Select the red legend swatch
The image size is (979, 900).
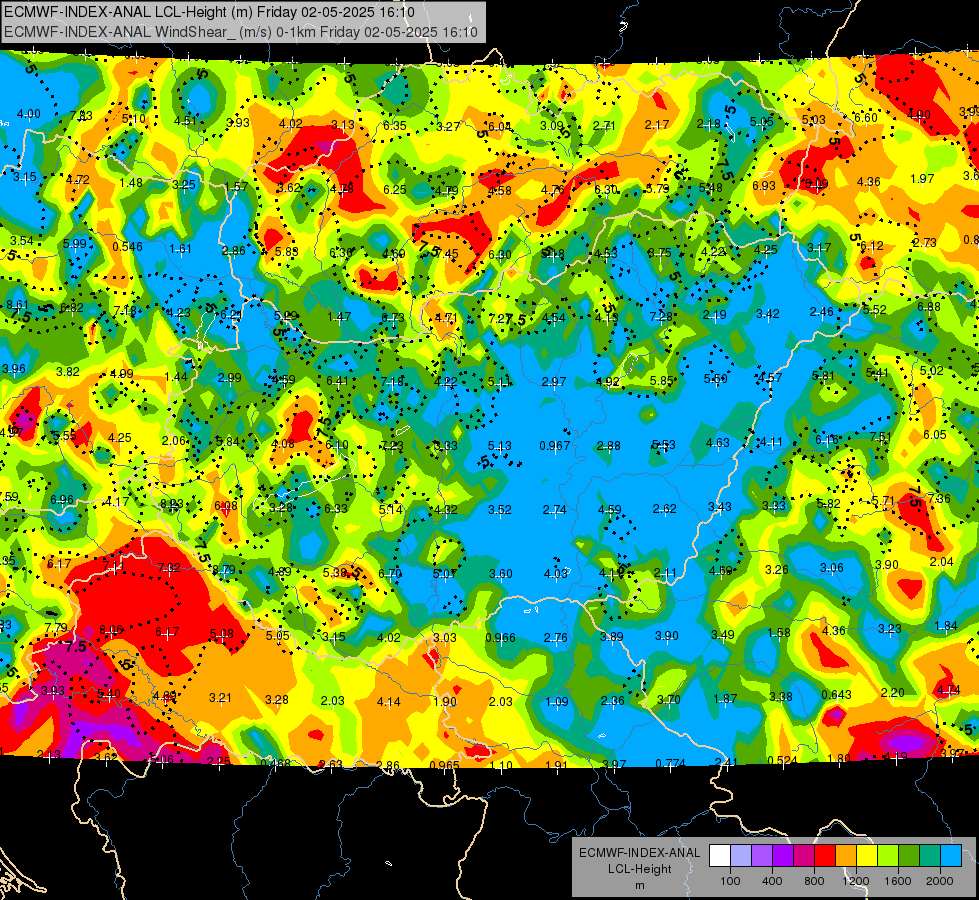click(825, 856)
